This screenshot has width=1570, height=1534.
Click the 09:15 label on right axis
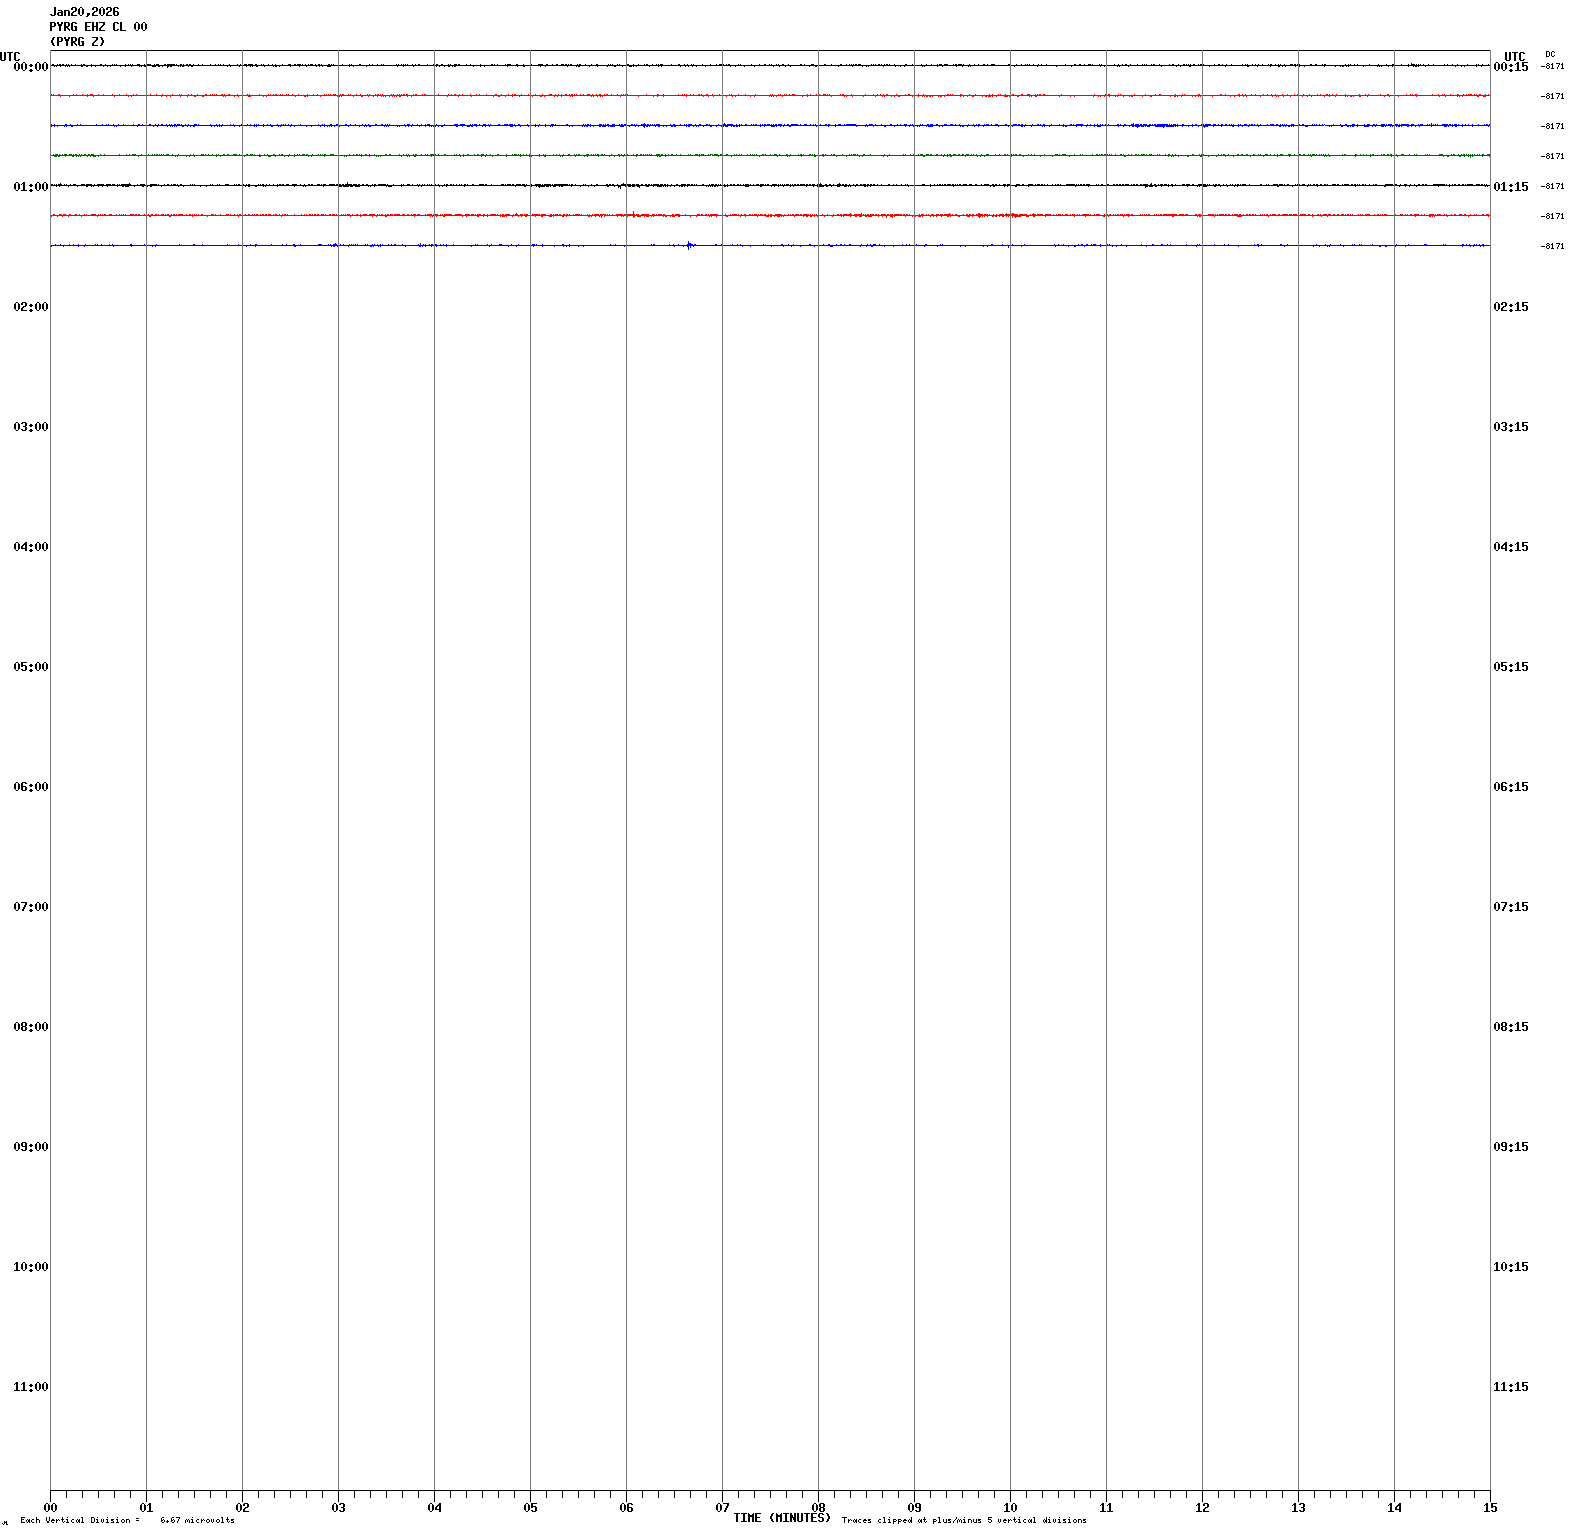[x=1510, y=1147]
